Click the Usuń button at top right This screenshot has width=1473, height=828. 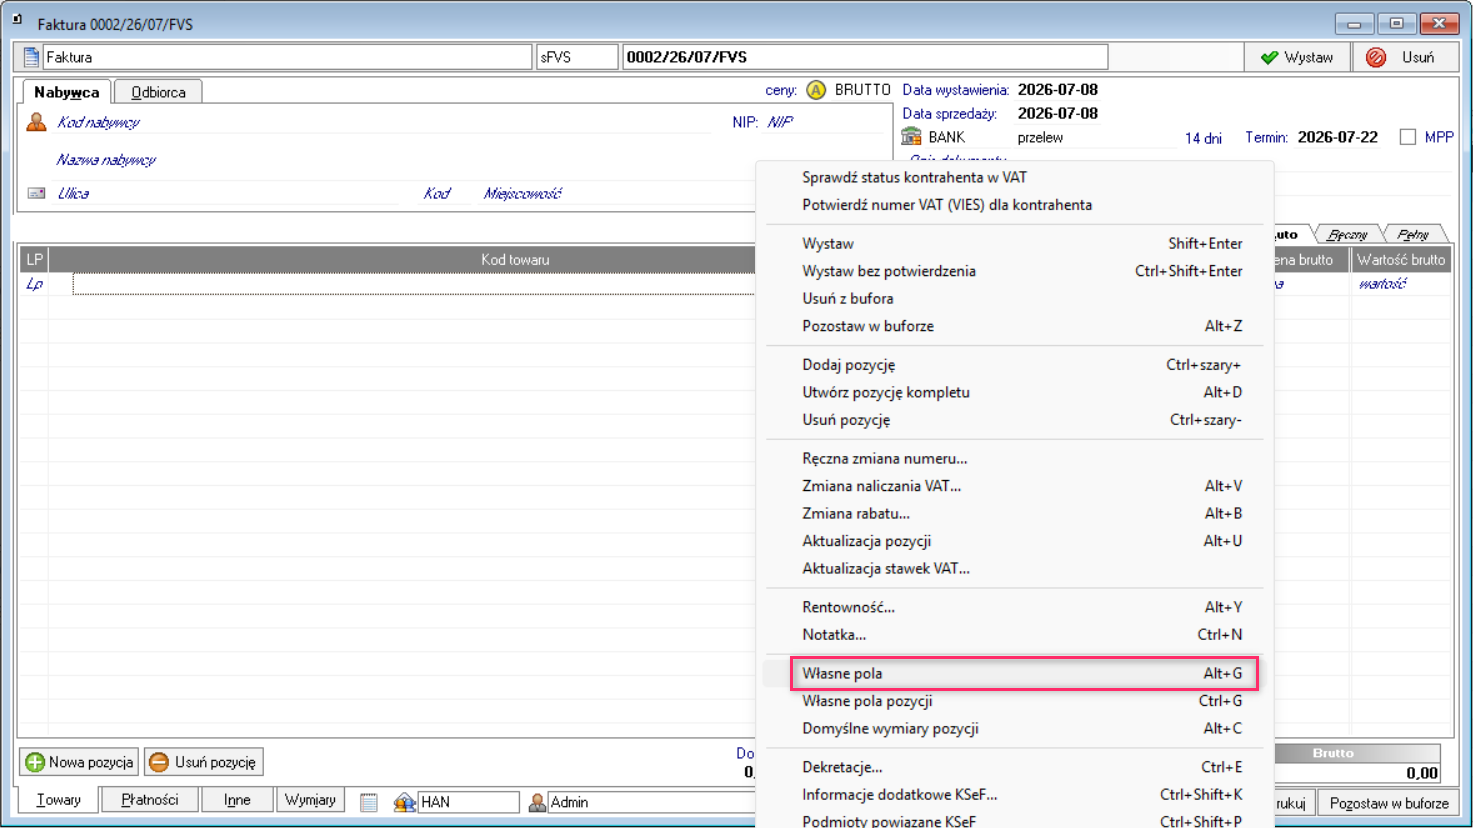(x=1405, y=57)
